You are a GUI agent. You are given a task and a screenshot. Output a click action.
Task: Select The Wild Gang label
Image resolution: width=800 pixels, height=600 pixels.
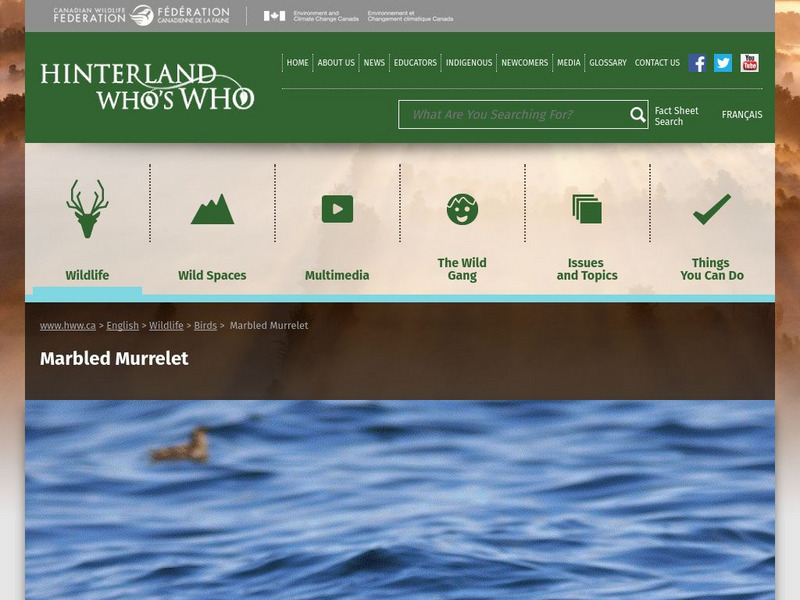(462, 269)
